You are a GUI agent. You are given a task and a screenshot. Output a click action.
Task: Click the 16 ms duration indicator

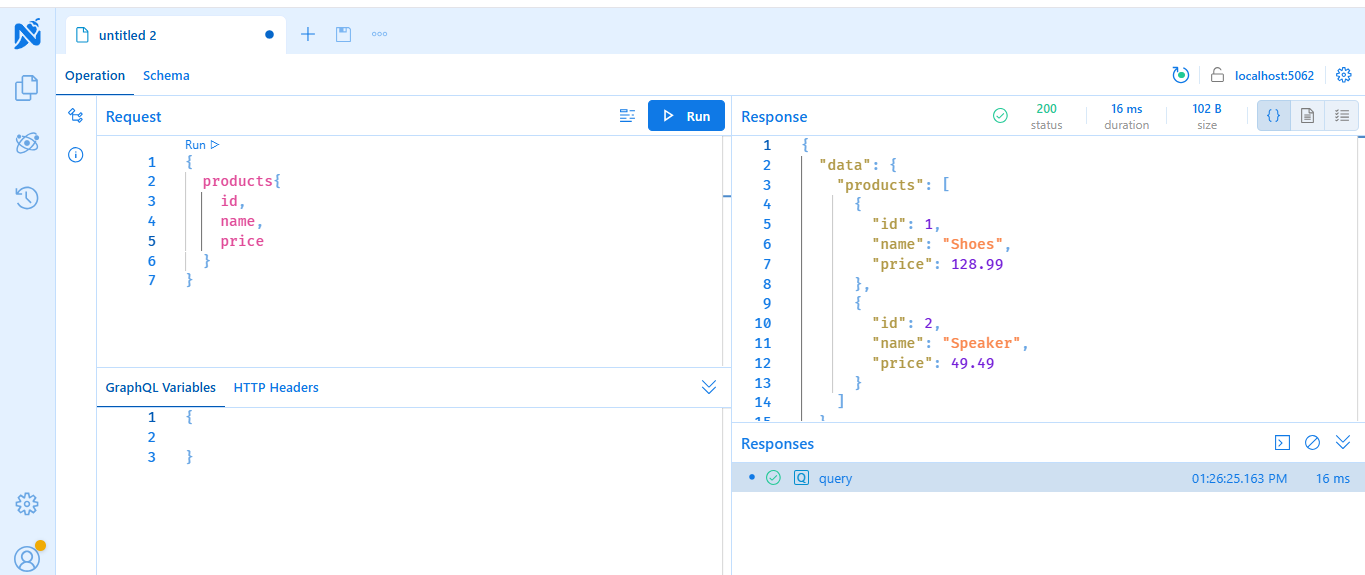tap(1127, 116)
